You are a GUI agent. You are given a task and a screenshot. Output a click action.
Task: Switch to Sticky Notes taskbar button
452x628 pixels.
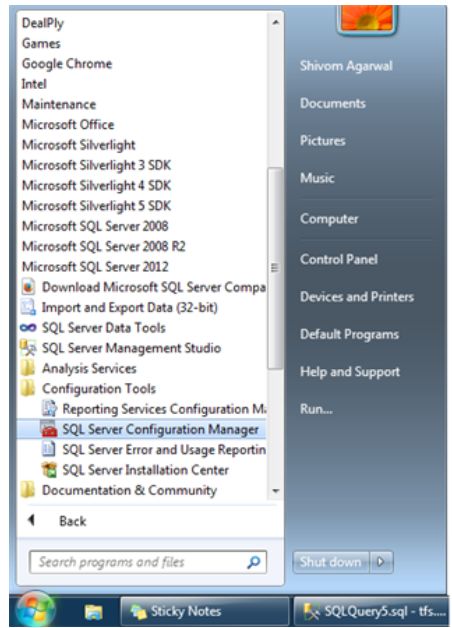pos(205,611)
